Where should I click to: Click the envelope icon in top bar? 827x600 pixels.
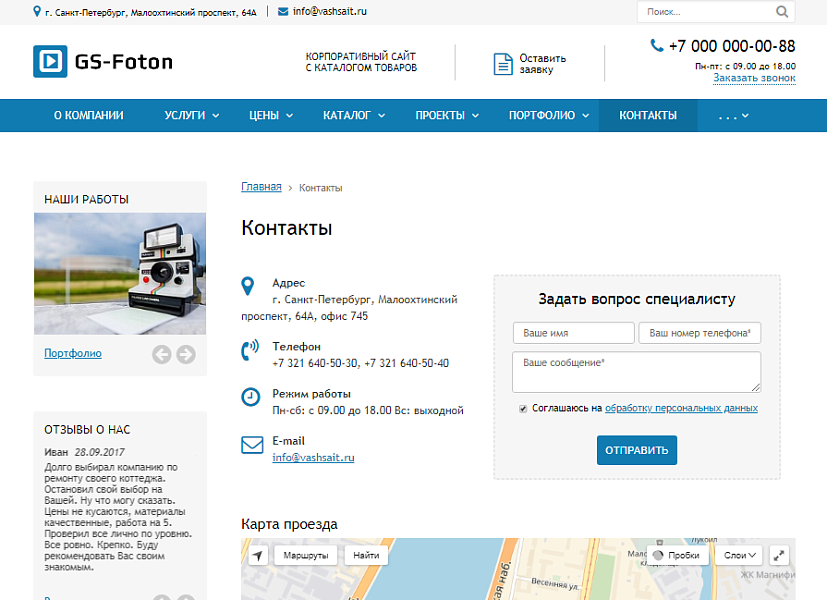pos(283,12)
